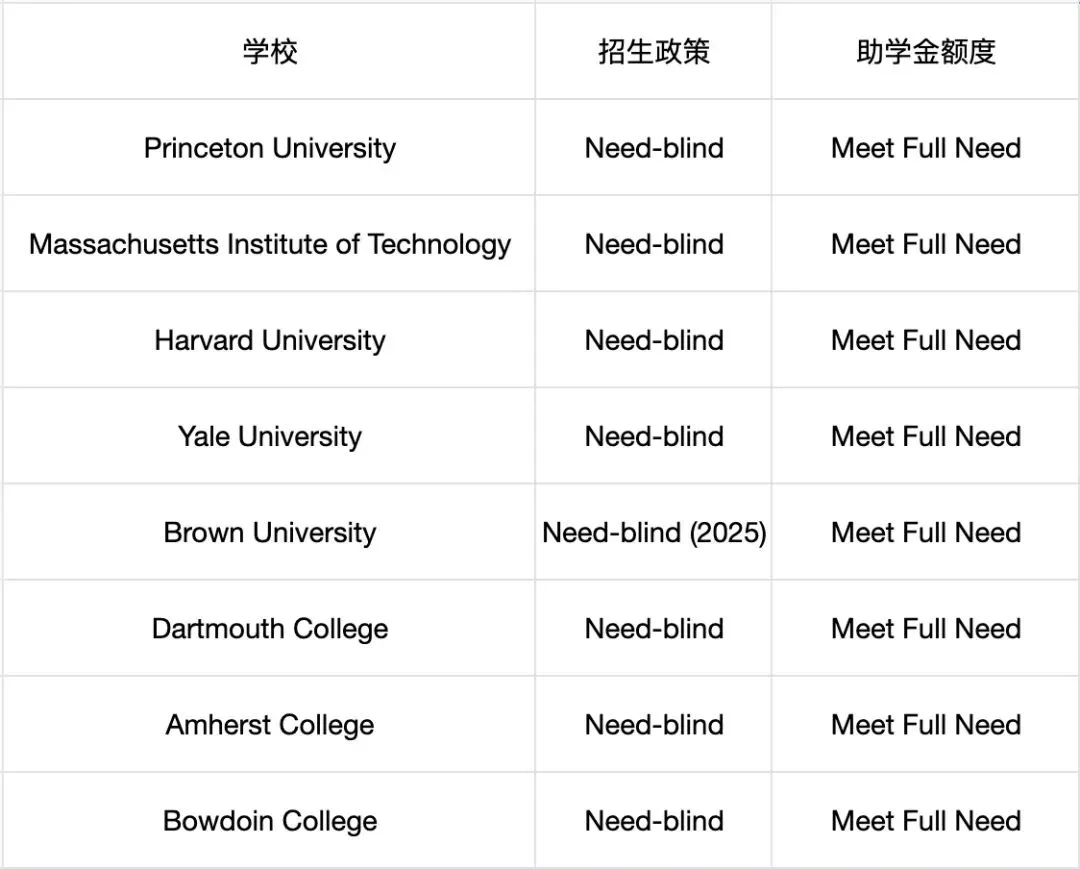Select Massachusetts Institute of Technology cell
This screenshot has width=1080, height=869.
coord(270,244)
